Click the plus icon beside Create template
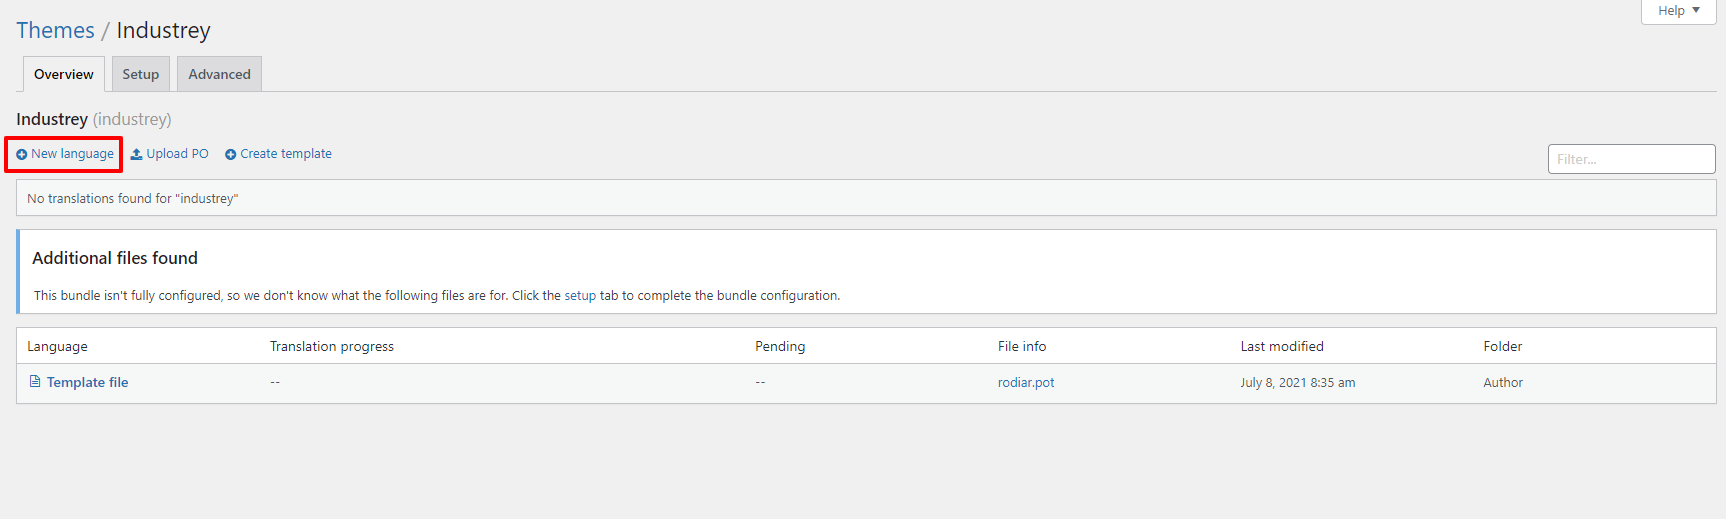 231,155
